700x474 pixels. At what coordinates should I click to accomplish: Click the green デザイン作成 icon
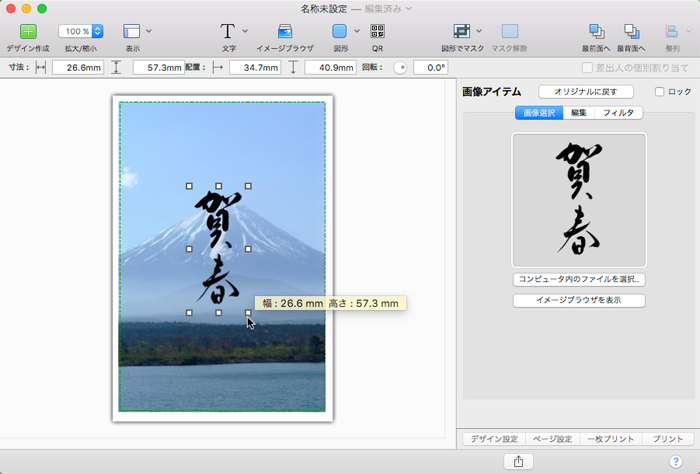click(x=27, y=31)
